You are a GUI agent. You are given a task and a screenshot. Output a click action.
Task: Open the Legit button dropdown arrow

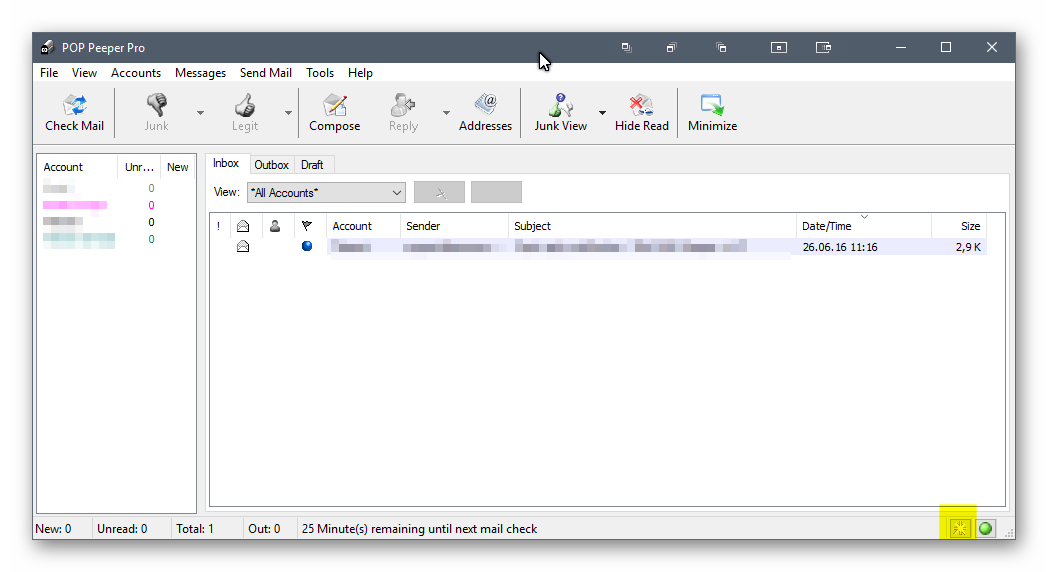(288, 113)
